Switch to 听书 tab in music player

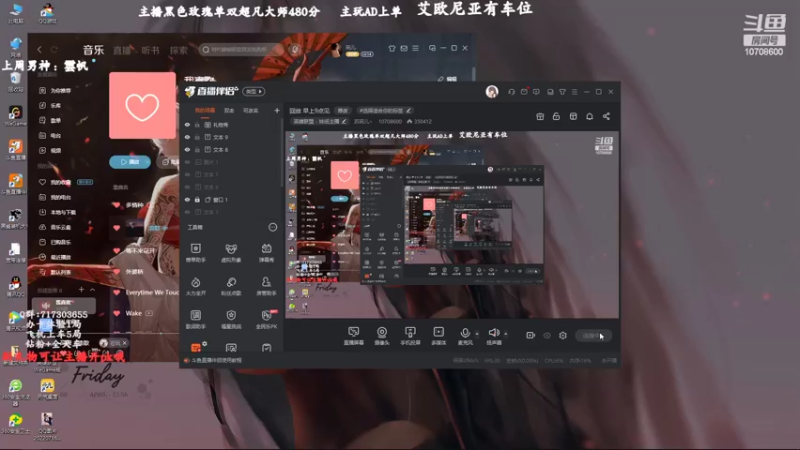coord(151,50)
